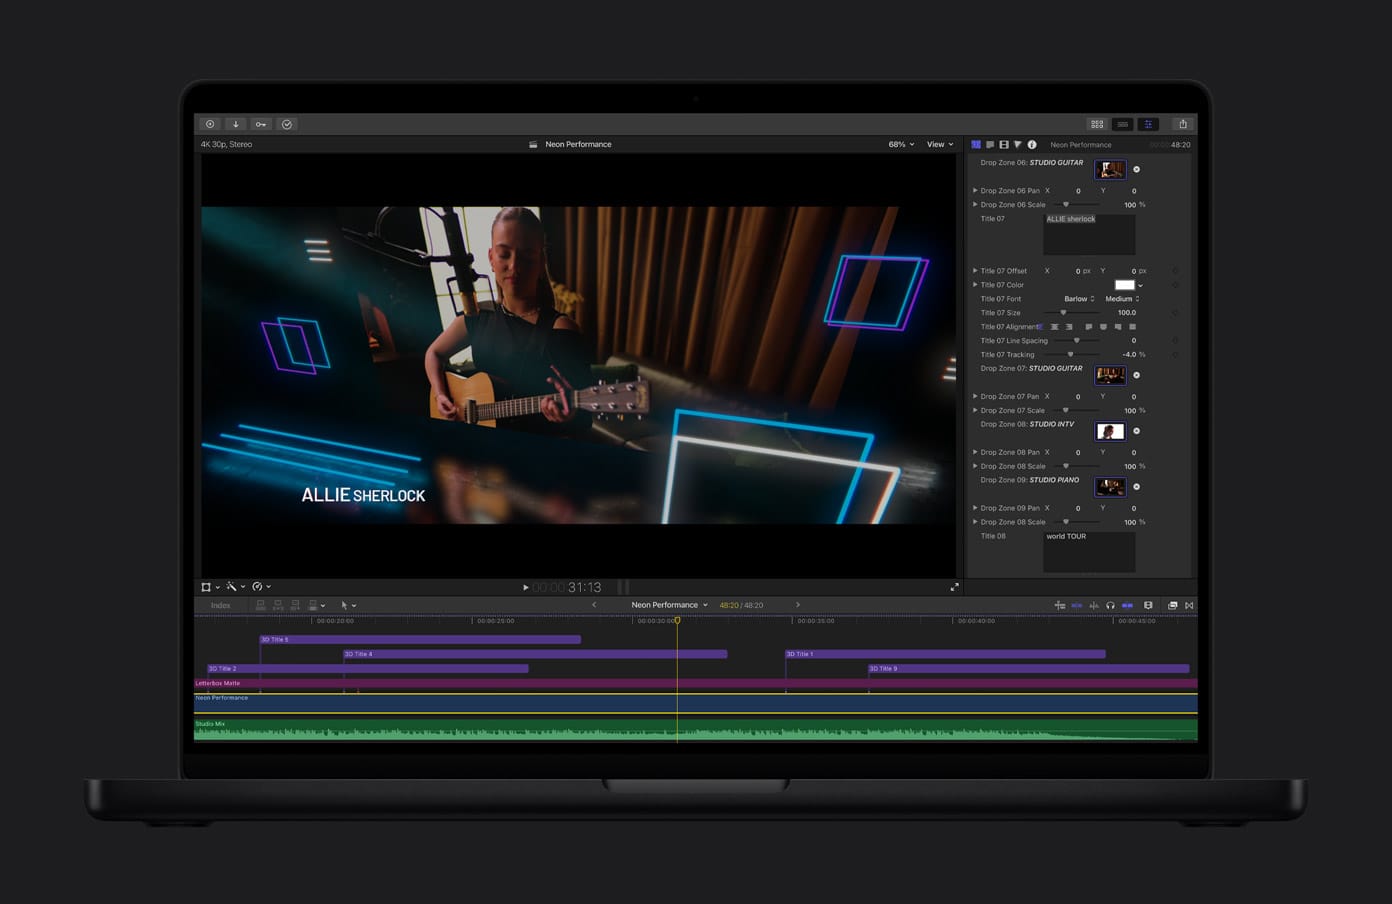The image size is (1392, 904).
Task: Click the Drop Zone 08 Studio Intv thumbnail
Action: coord(1110,431)
